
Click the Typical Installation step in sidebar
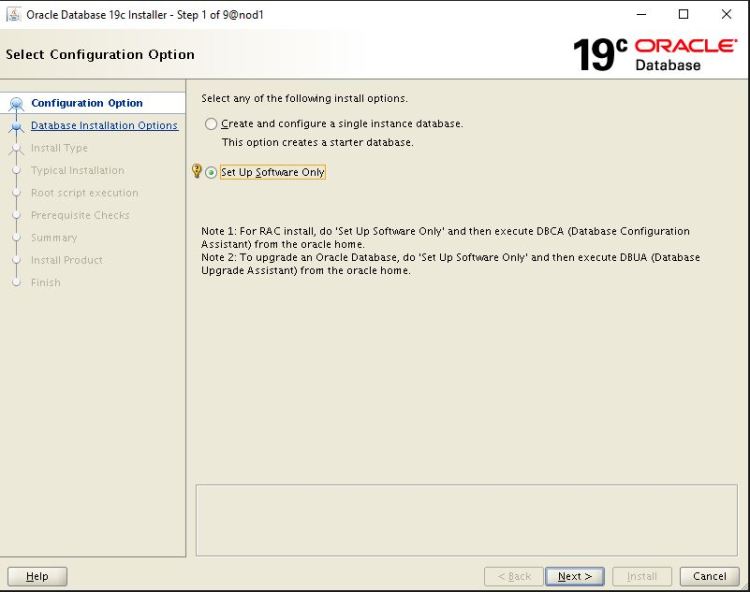(77, 171)
